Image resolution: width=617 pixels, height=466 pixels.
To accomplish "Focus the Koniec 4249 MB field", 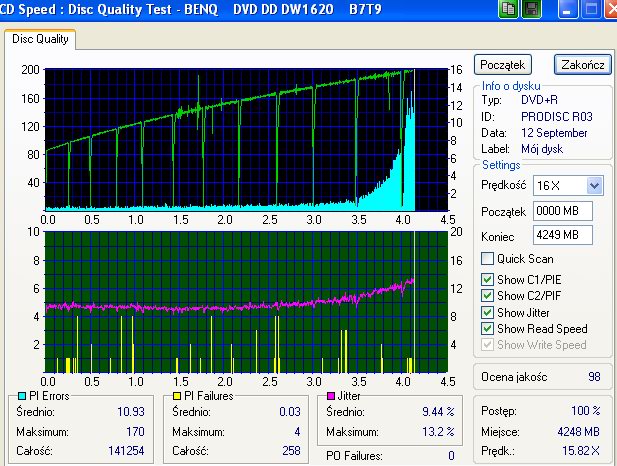I will [563, 235].
